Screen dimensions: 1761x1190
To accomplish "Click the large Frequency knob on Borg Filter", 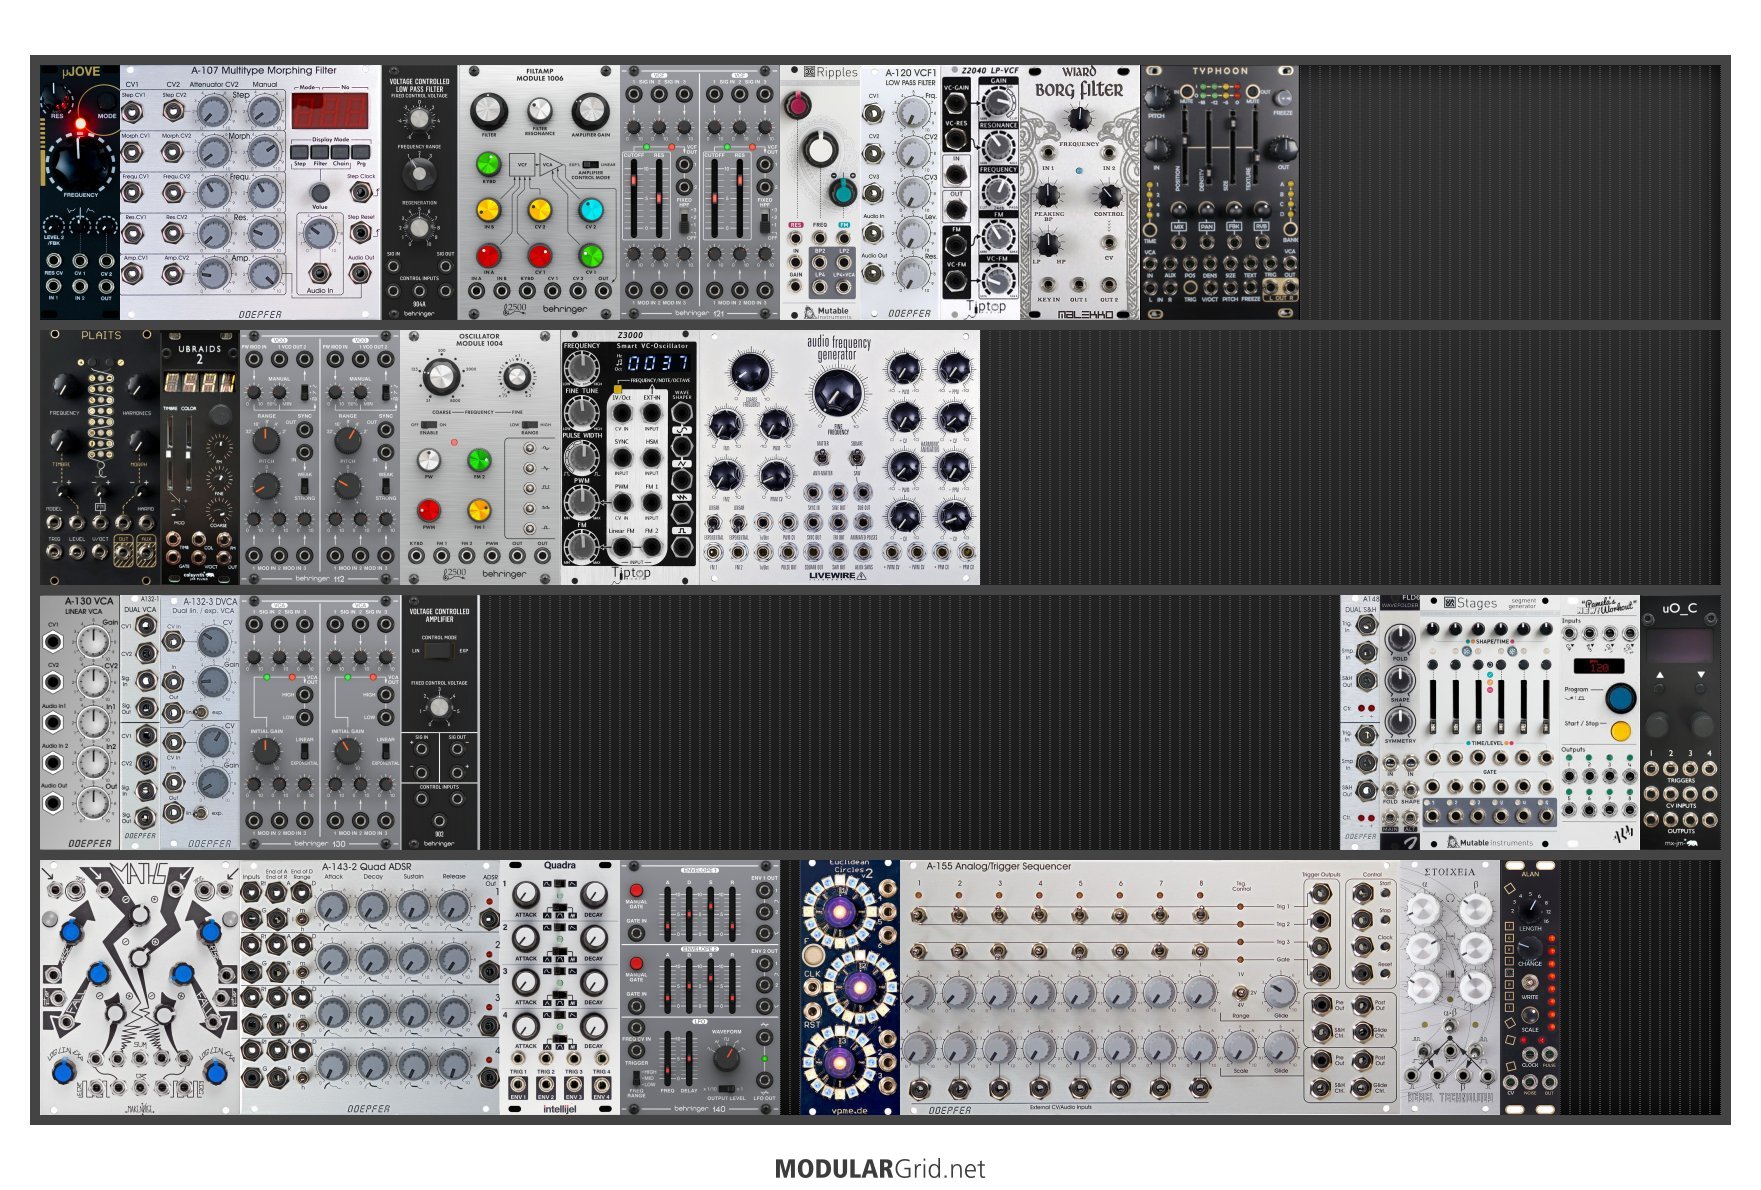I will coord(1079,119).
